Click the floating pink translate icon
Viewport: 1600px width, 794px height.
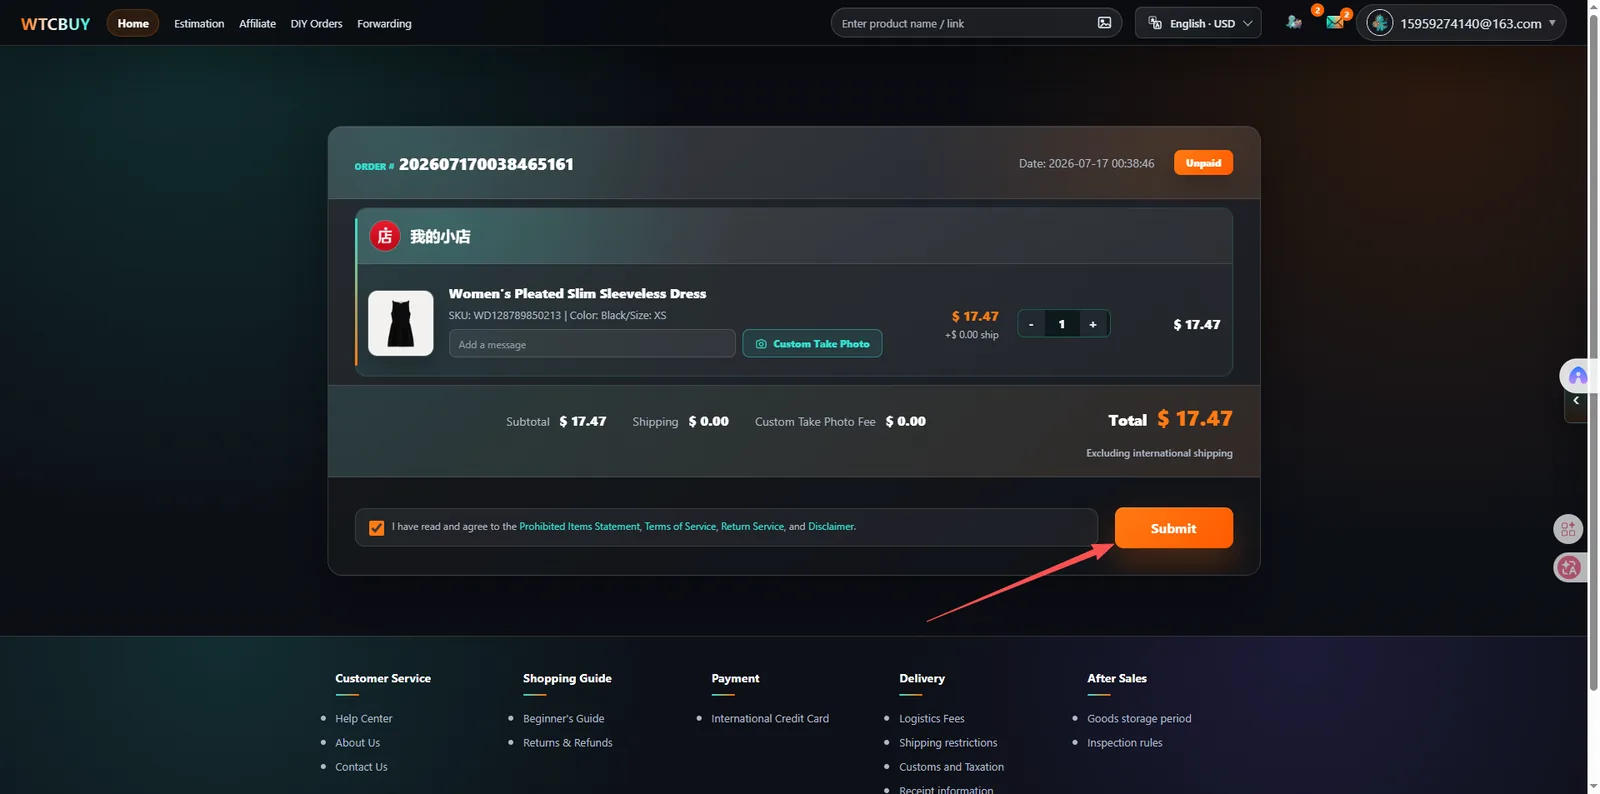pos(1568,568)
